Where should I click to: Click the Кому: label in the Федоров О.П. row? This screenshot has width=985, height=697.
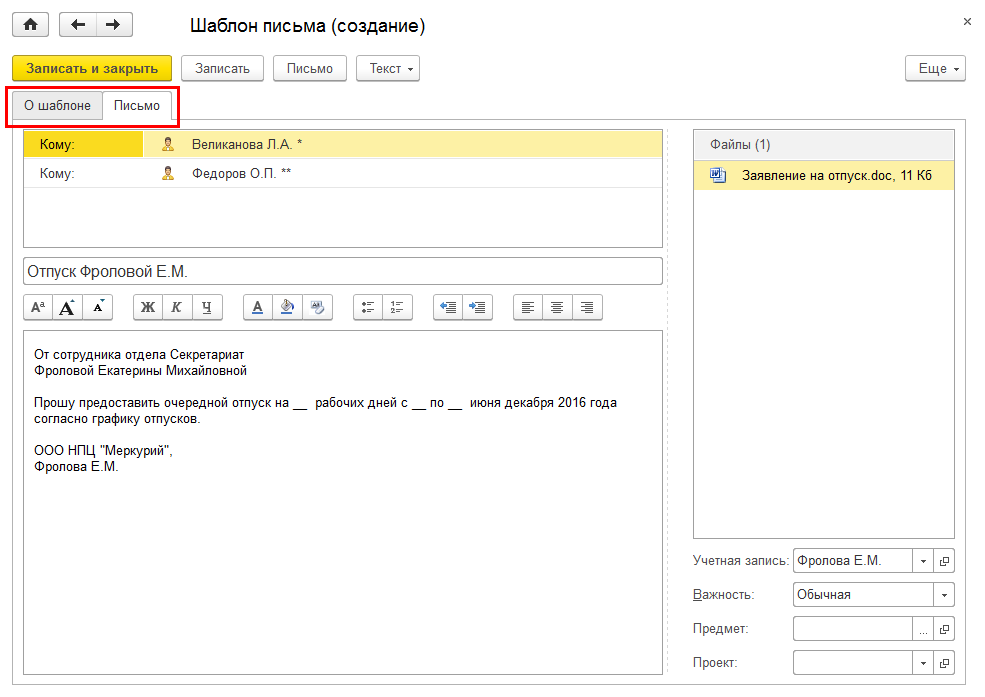[x=57, y=173]
